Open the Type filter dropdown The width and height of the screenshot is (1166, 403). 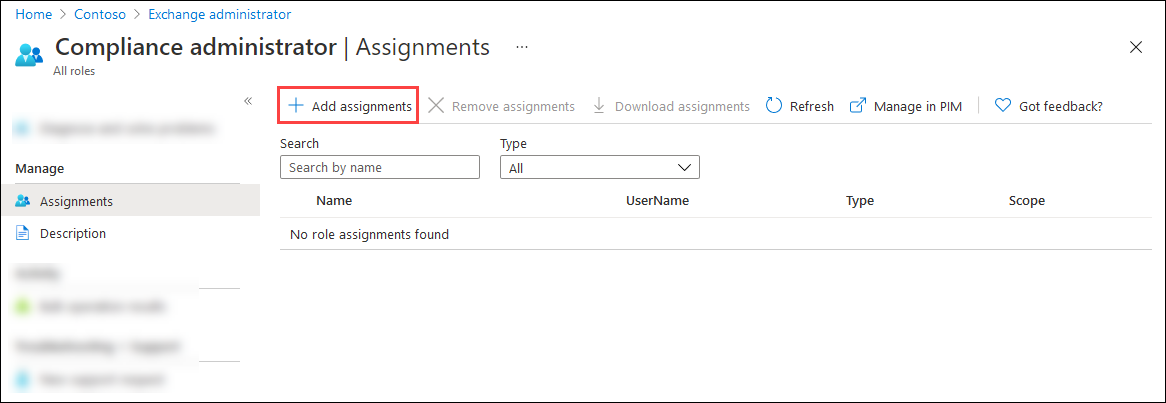click(x=599, y=168)
